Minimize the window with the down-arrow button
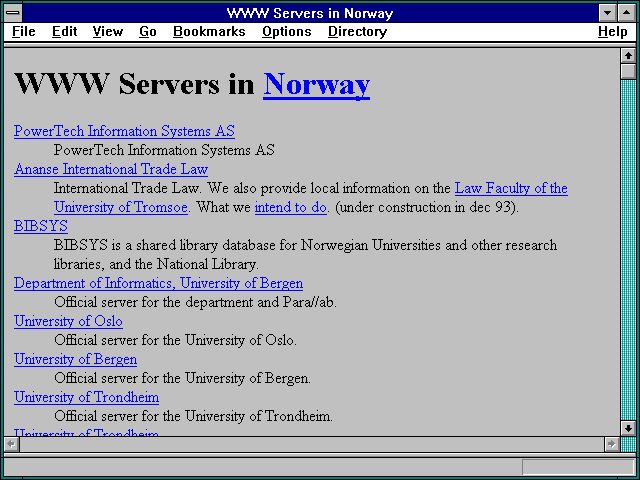This screenshot has width=640, height=480. [x=607, y=13]
